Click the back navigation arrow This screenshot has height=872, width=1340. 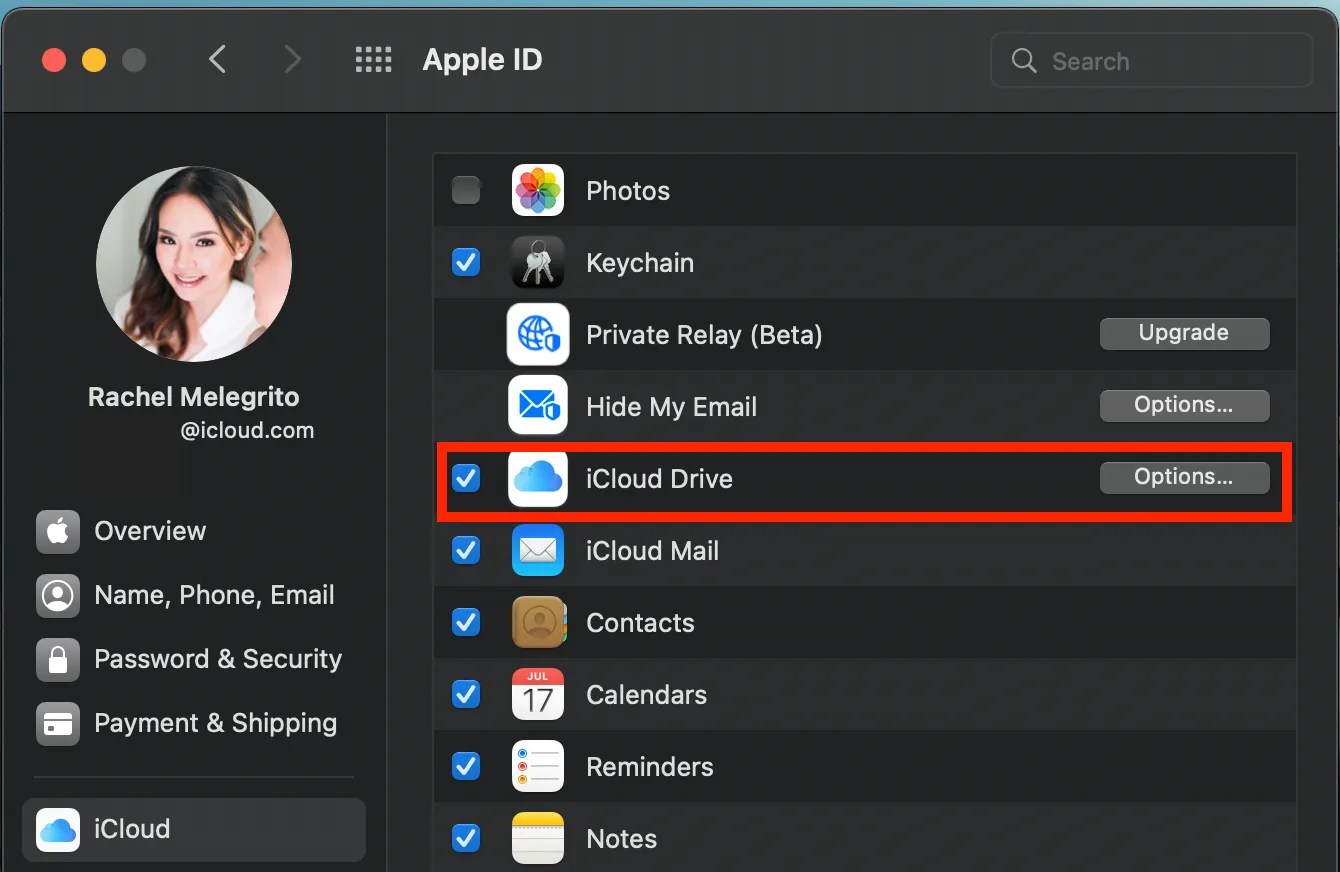(218, 59)
